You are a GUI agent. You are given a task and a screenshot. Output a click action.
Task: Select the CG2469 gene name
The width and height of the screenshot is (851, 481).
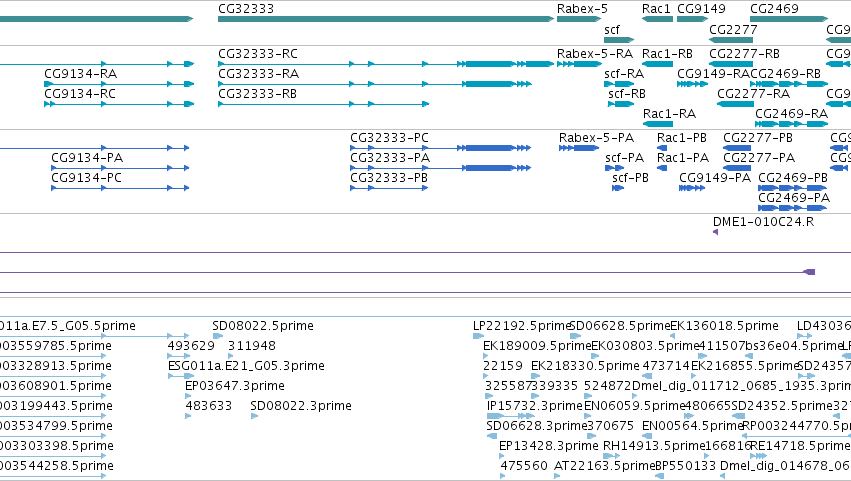774,9
